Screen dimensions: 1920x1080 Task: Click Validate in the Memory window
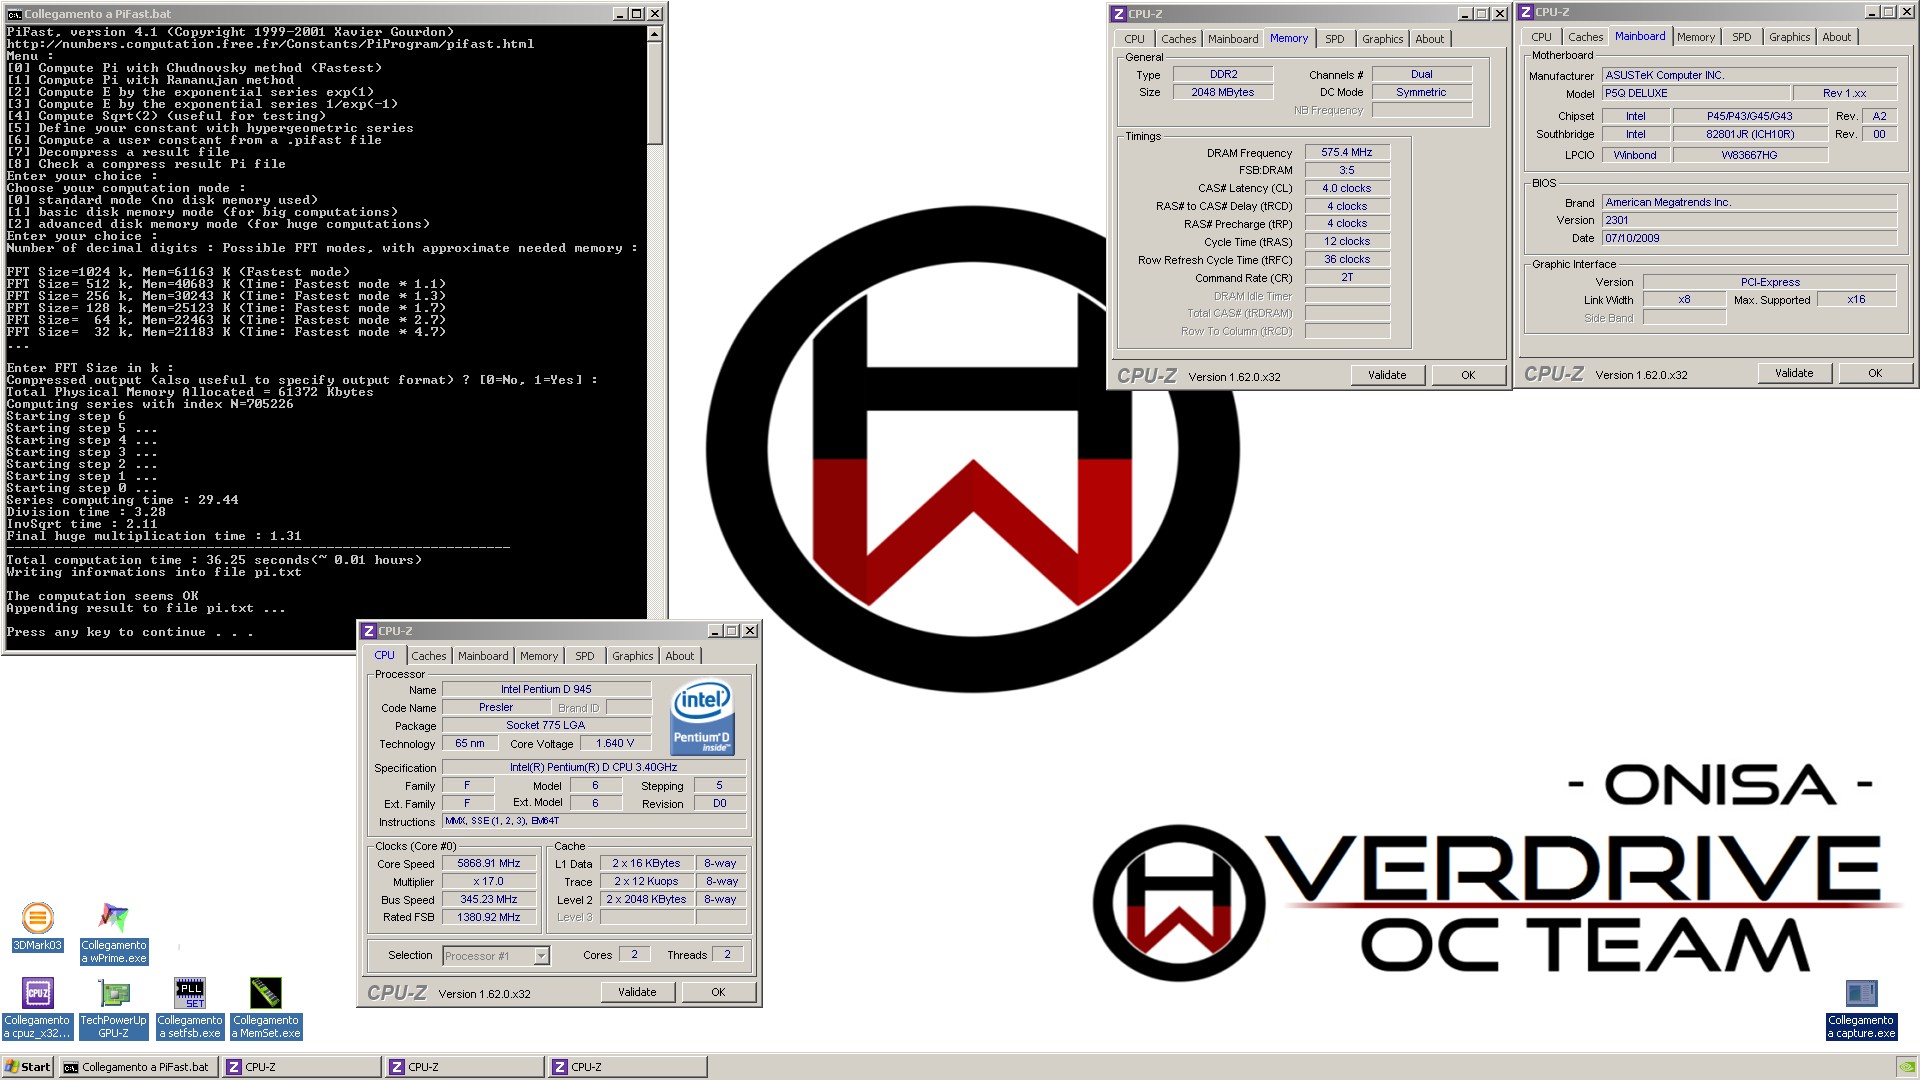(x=1387, y=375)
